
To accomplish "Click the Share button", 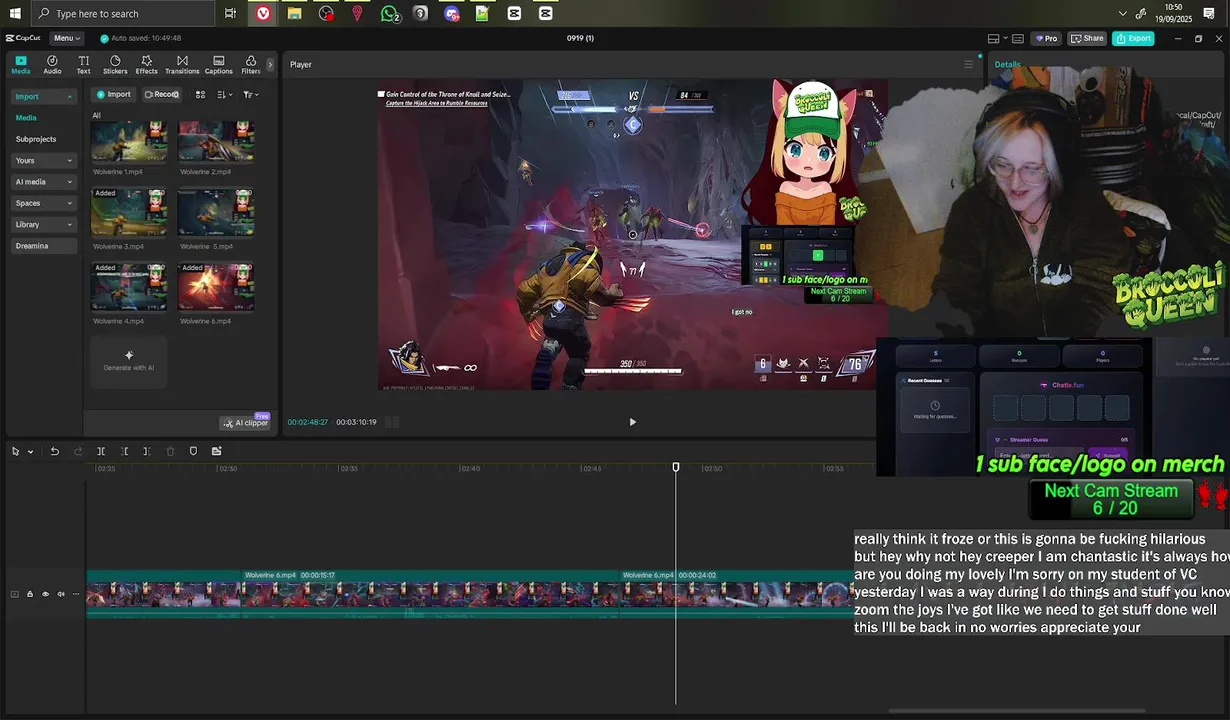I will coord(1087,38).
